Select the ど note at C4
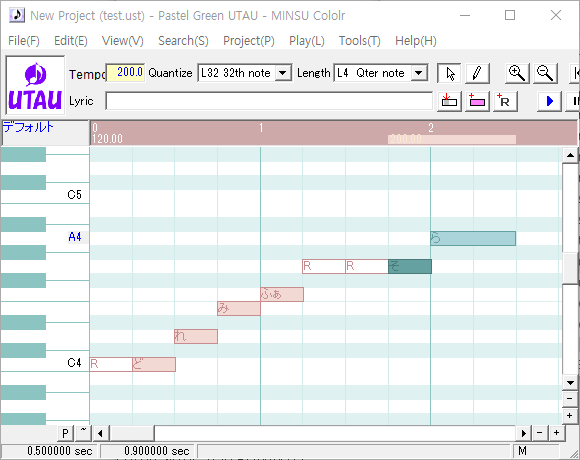 tap(154, 365)
